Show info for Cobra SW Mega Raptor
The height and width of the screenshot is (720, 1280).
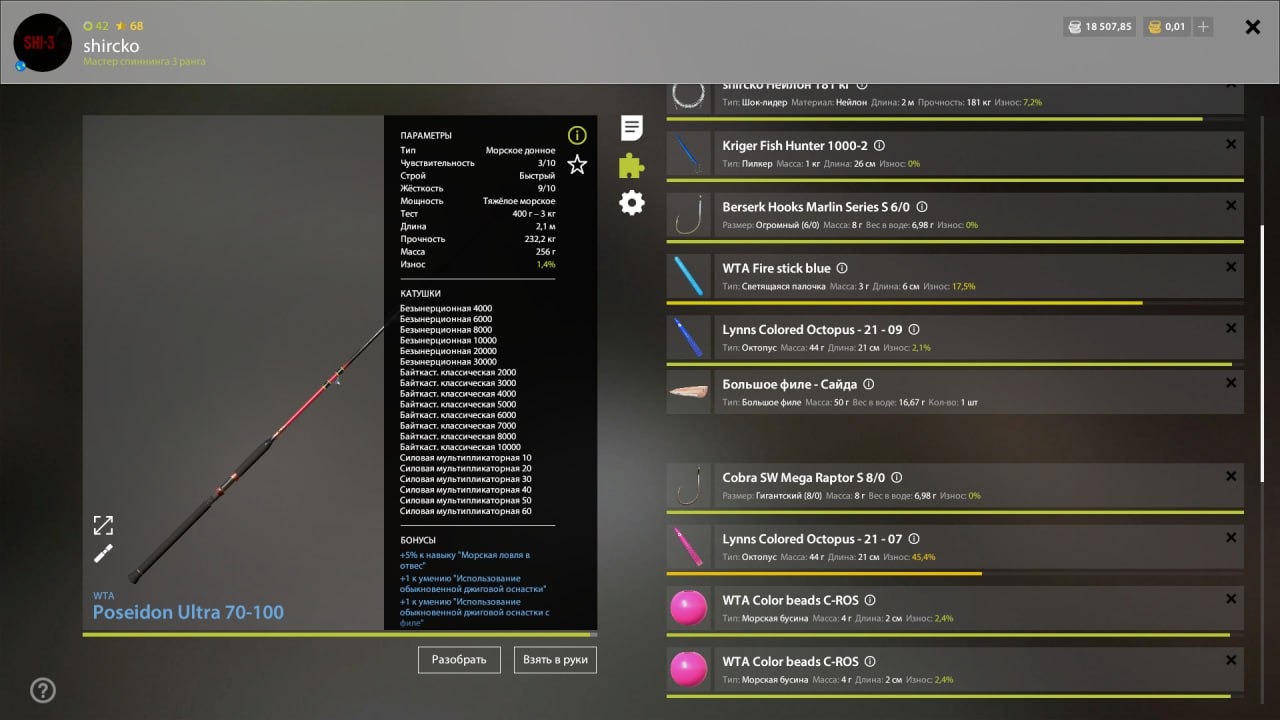click(x=896, y=478)
